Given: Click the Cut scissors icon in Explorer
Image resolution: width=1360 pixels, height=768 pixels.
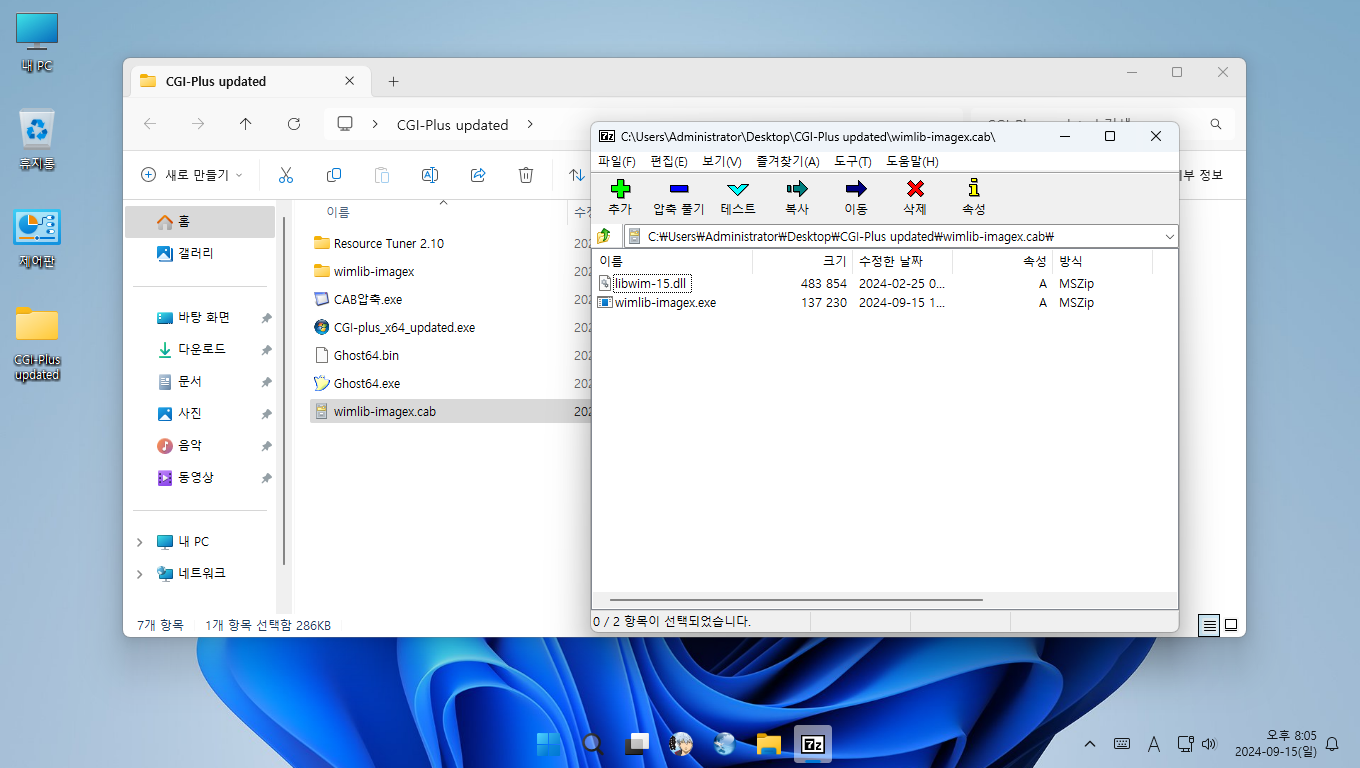Looking at the screenshot, I should coord(286,175).
